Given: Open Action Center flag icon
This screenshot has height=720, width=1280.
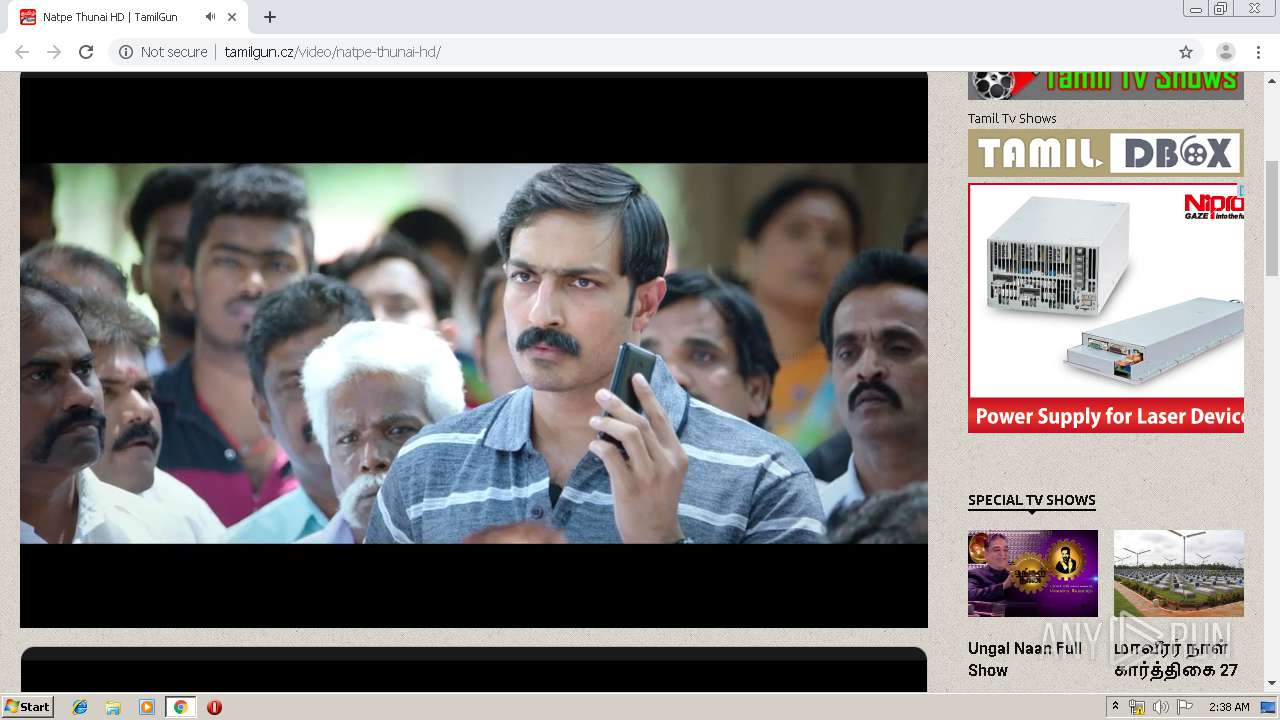Looking at the screenshot, I should point(1184,707).
